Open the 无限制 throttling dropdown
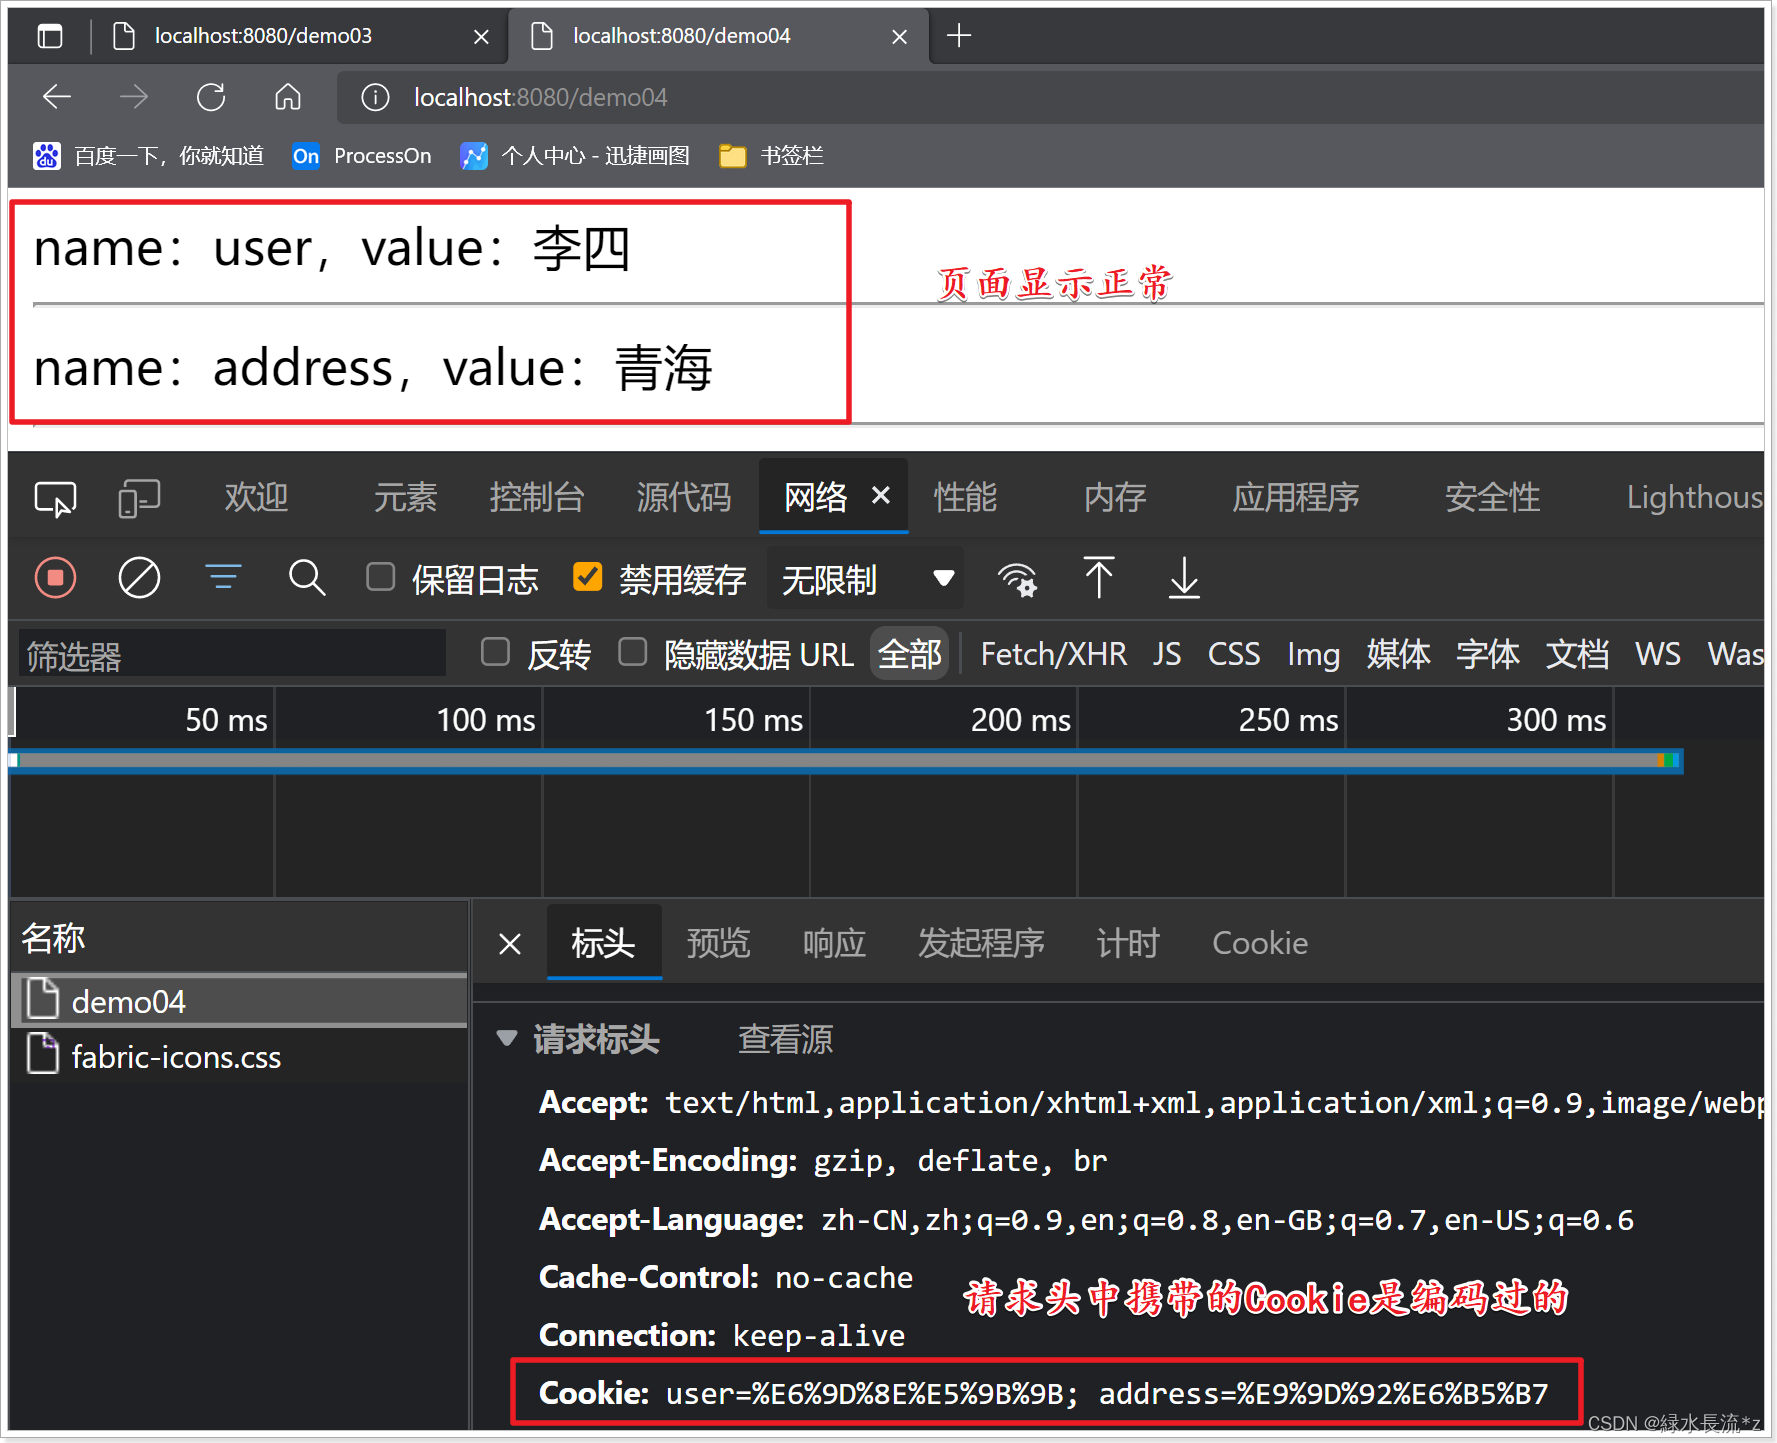This screenshot has width=1777, height=1443. (866, 579)
